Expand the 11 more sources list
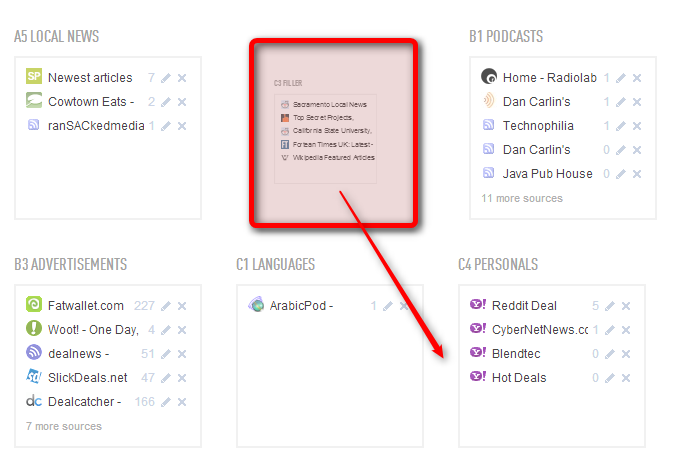The height and width of the screenshot is (469, 674). 522,198
